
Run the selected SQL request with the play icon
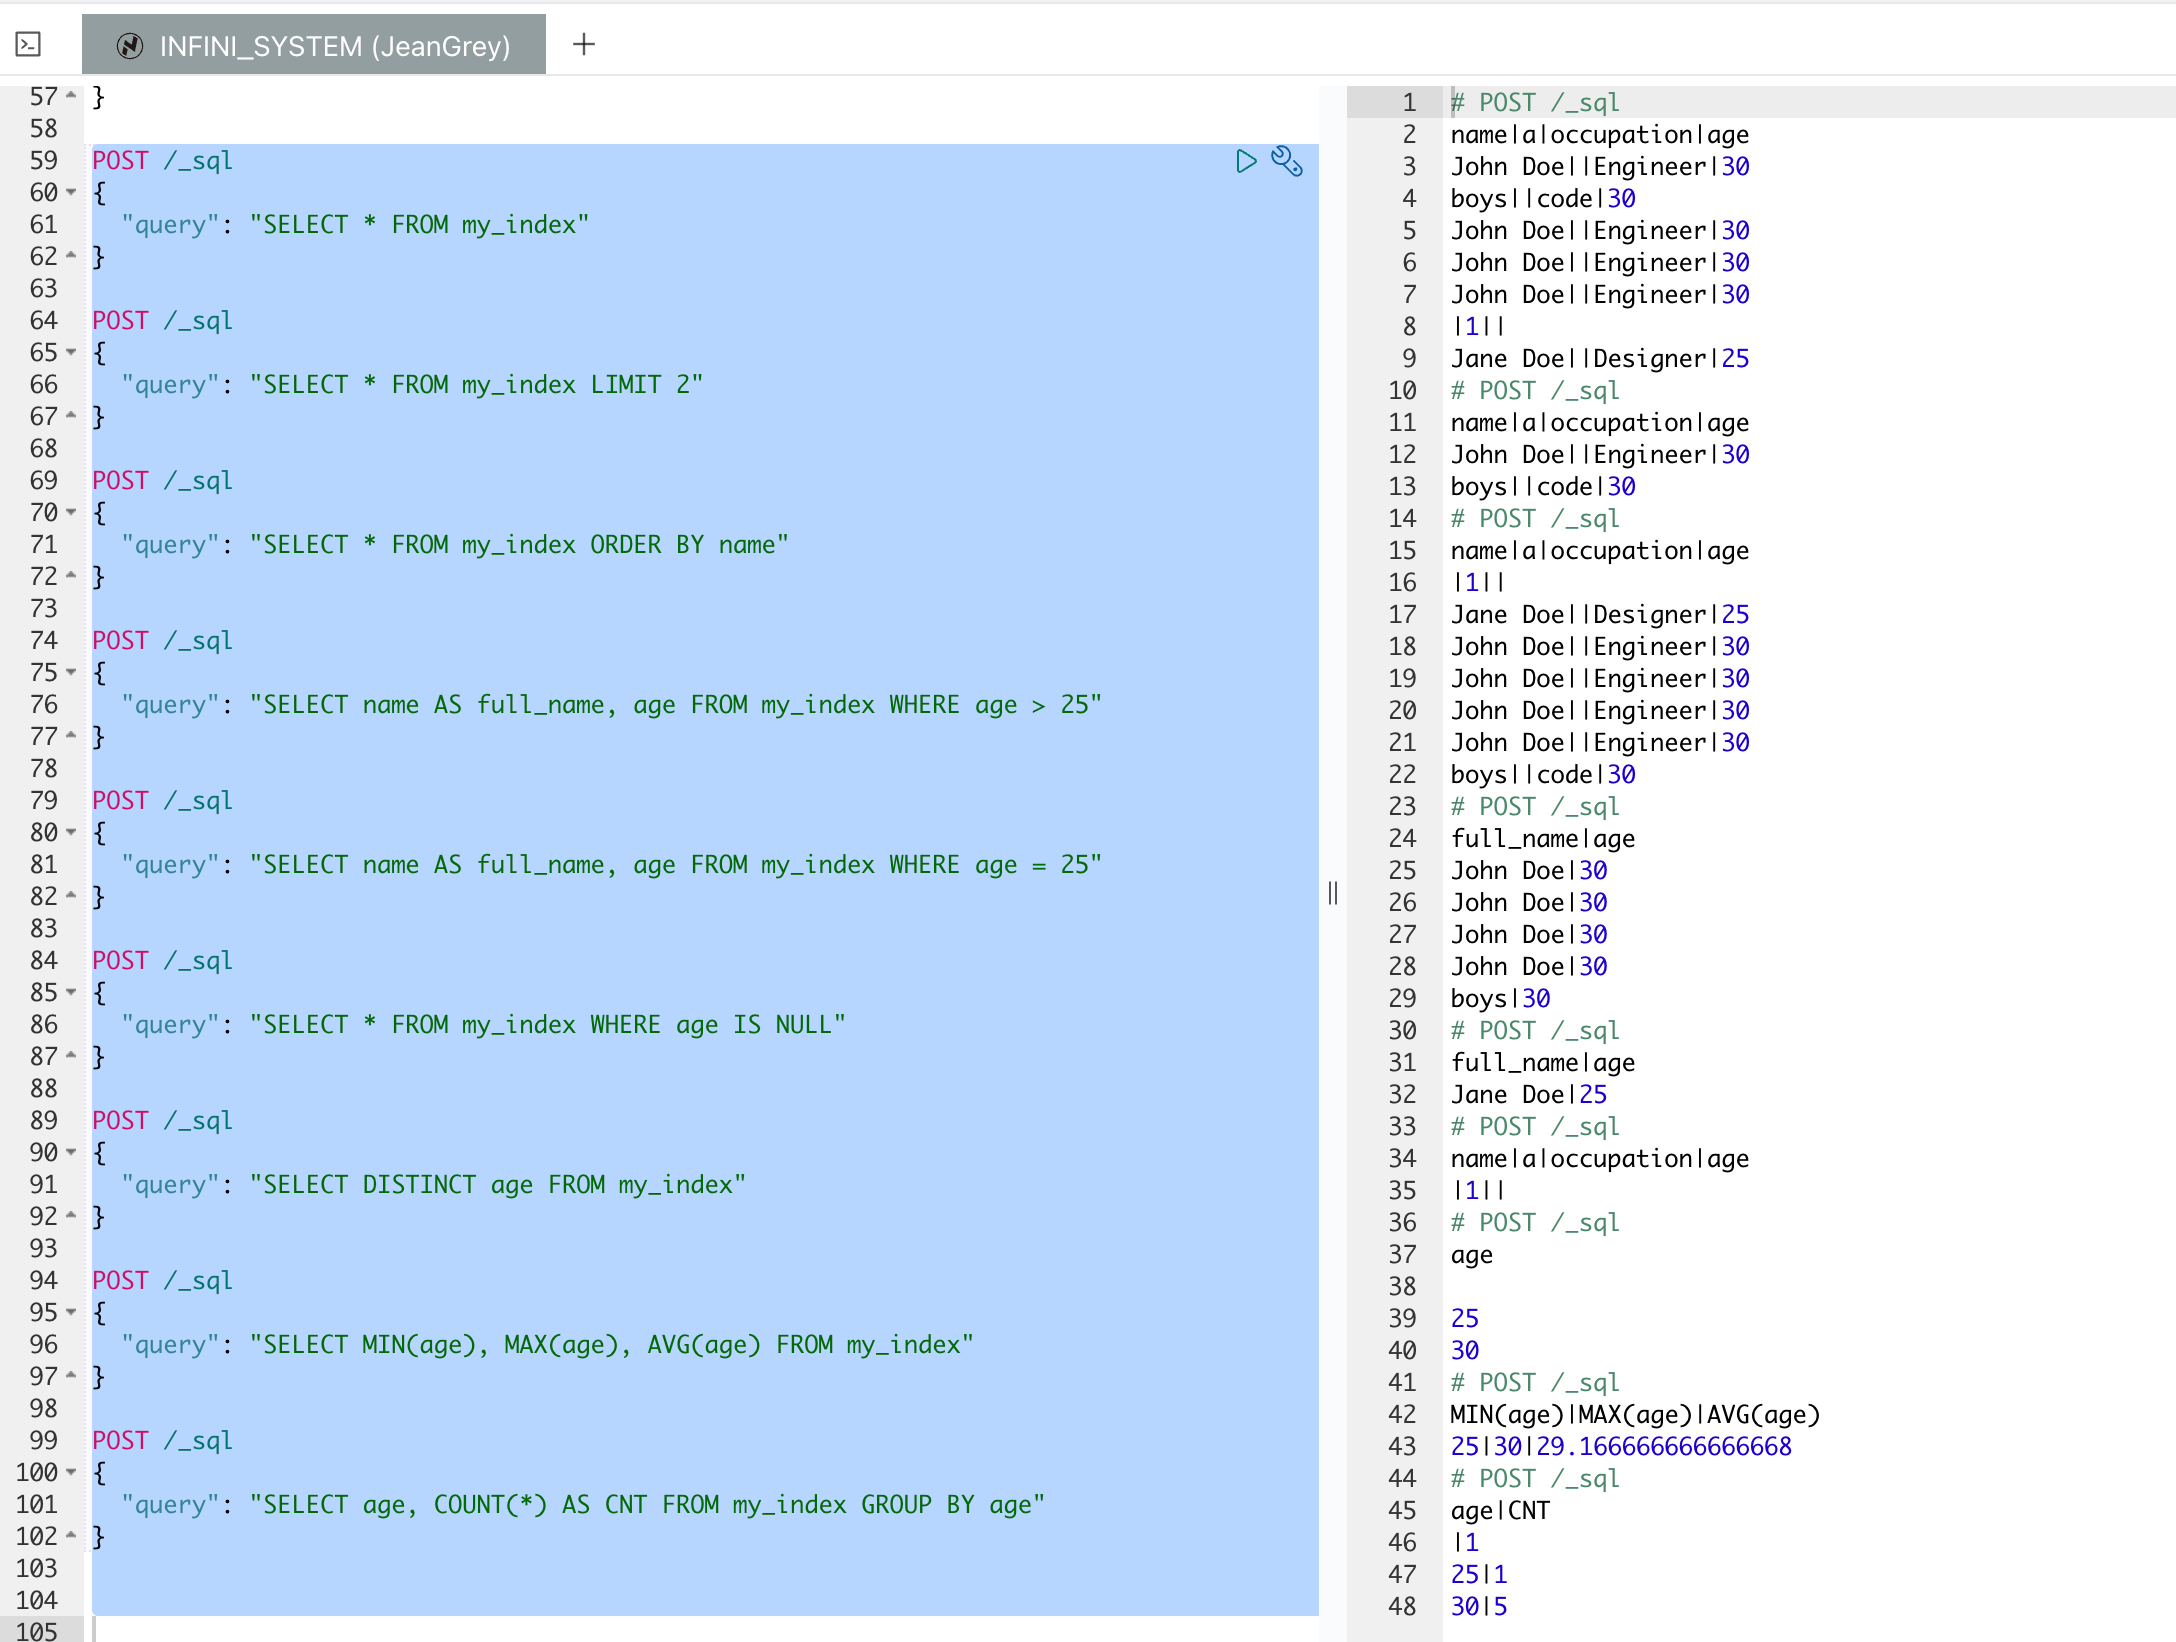click(1245, 161)
